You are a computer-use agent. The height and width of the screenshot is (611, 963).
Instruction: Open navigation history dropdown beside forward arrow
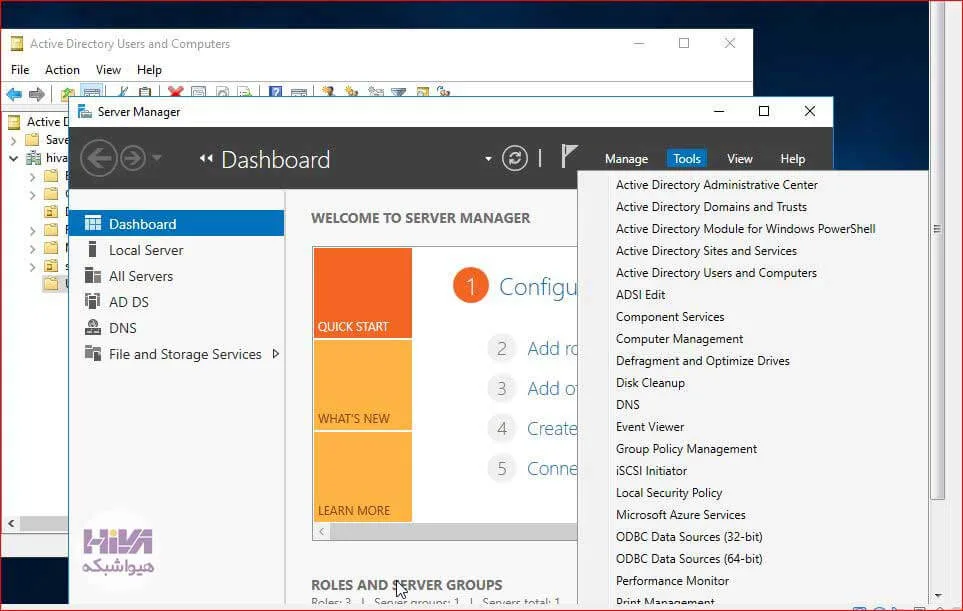(x=157, y=158)
